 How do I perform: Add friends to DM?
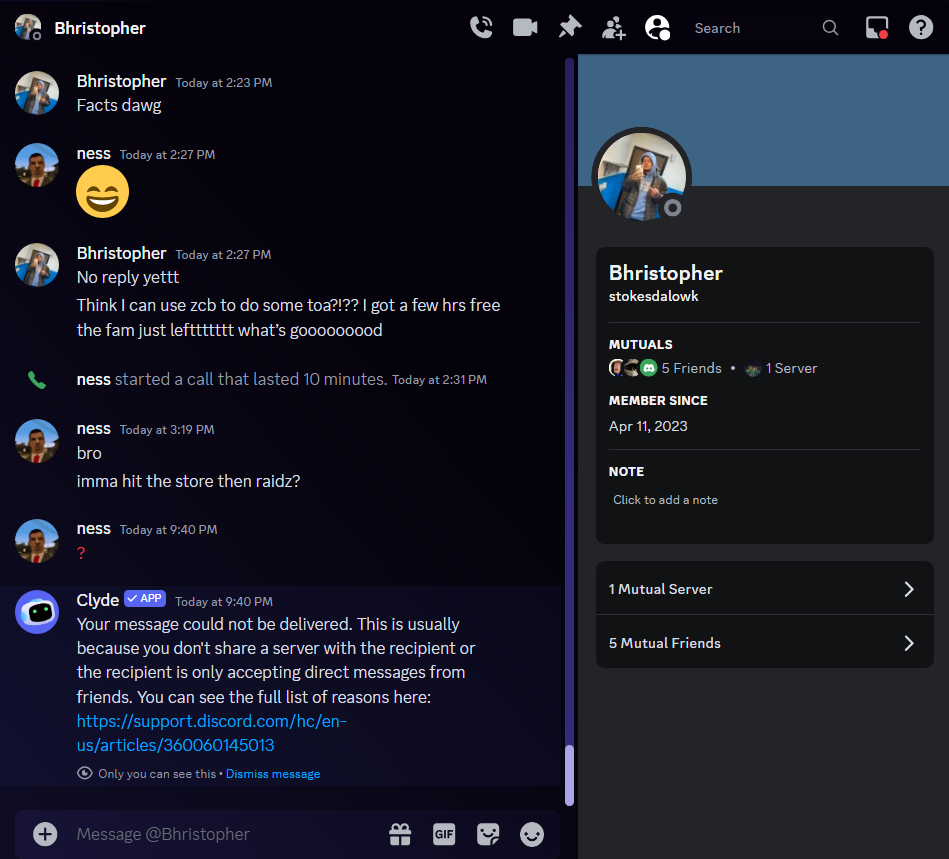pyautogui.click(x=613, y=28)
